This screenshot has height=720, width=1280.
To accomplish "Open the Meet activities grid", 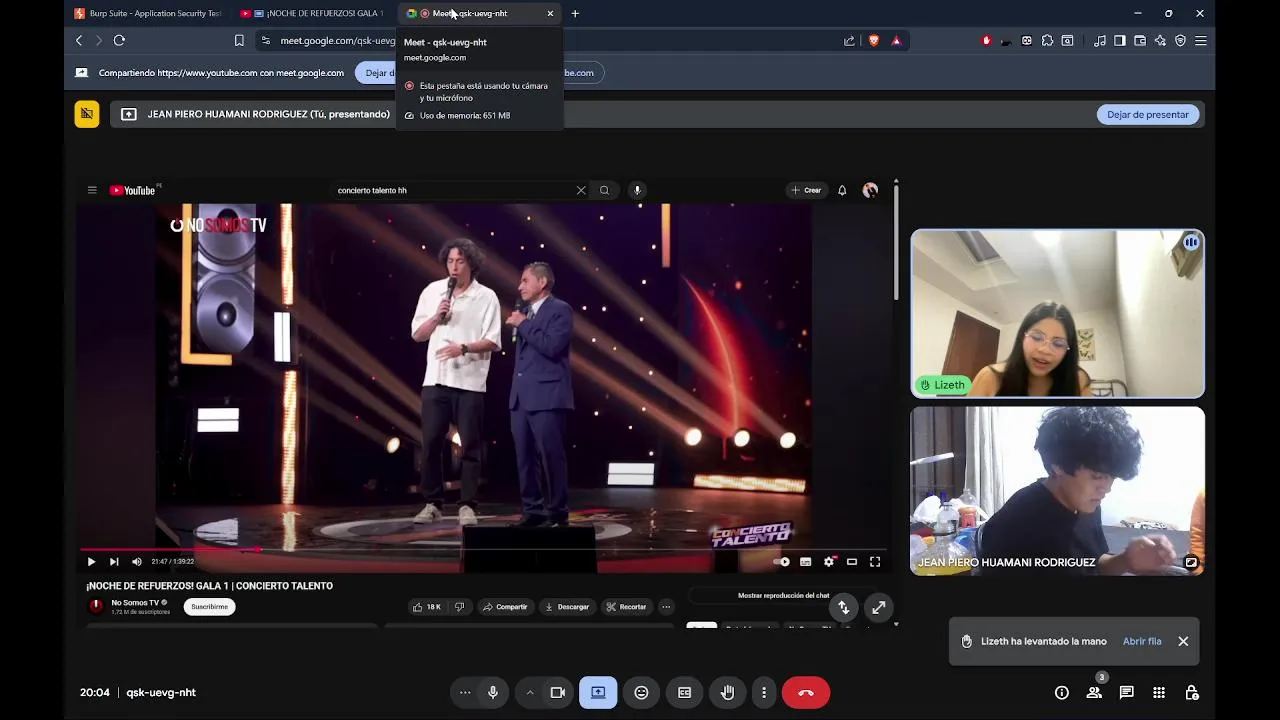I will [x=1159, y=692].
